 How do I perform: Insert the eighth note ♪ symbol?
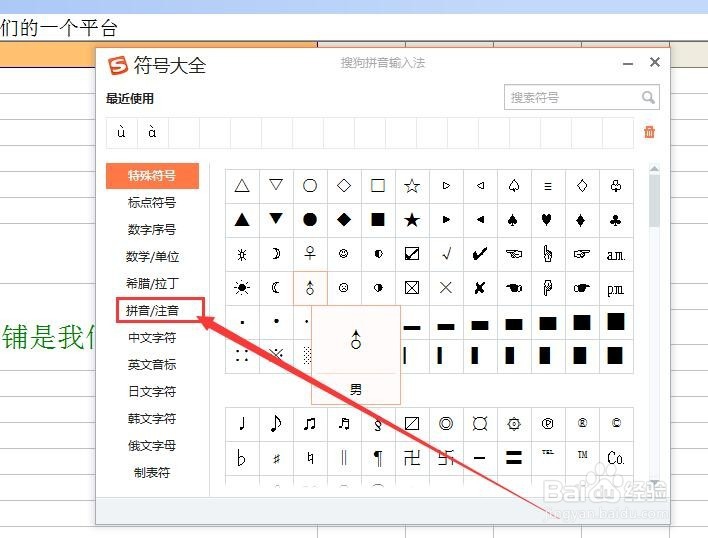[276, 424]
